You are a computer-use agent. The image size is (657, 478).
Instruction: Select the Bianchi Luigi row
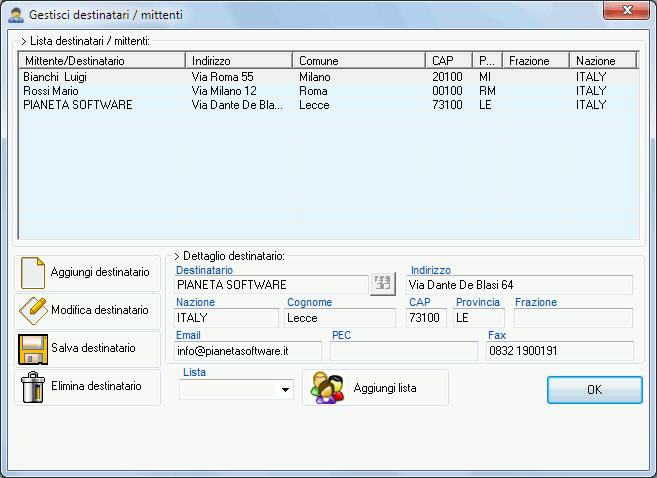(x=328, y=77)
